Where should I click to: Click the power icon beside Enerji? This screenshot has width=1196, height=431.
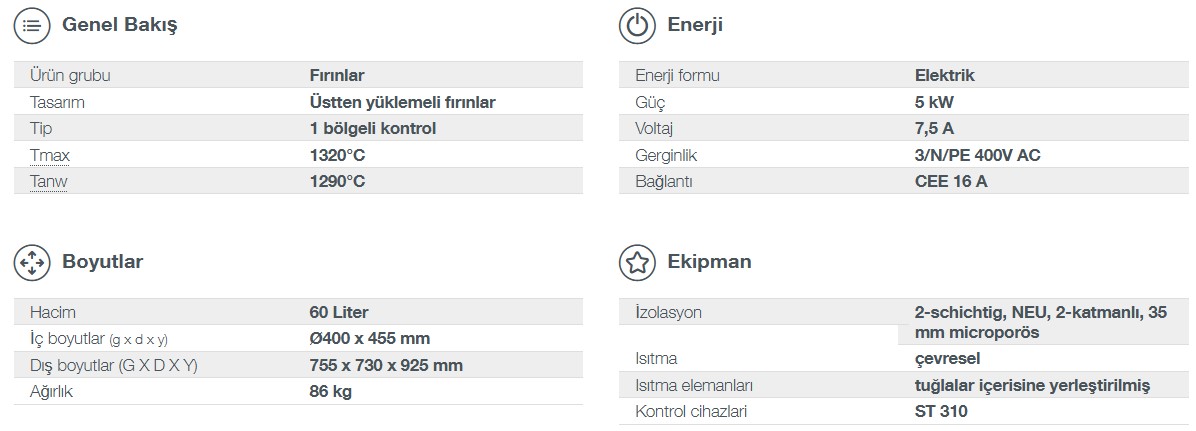point(637,25)
